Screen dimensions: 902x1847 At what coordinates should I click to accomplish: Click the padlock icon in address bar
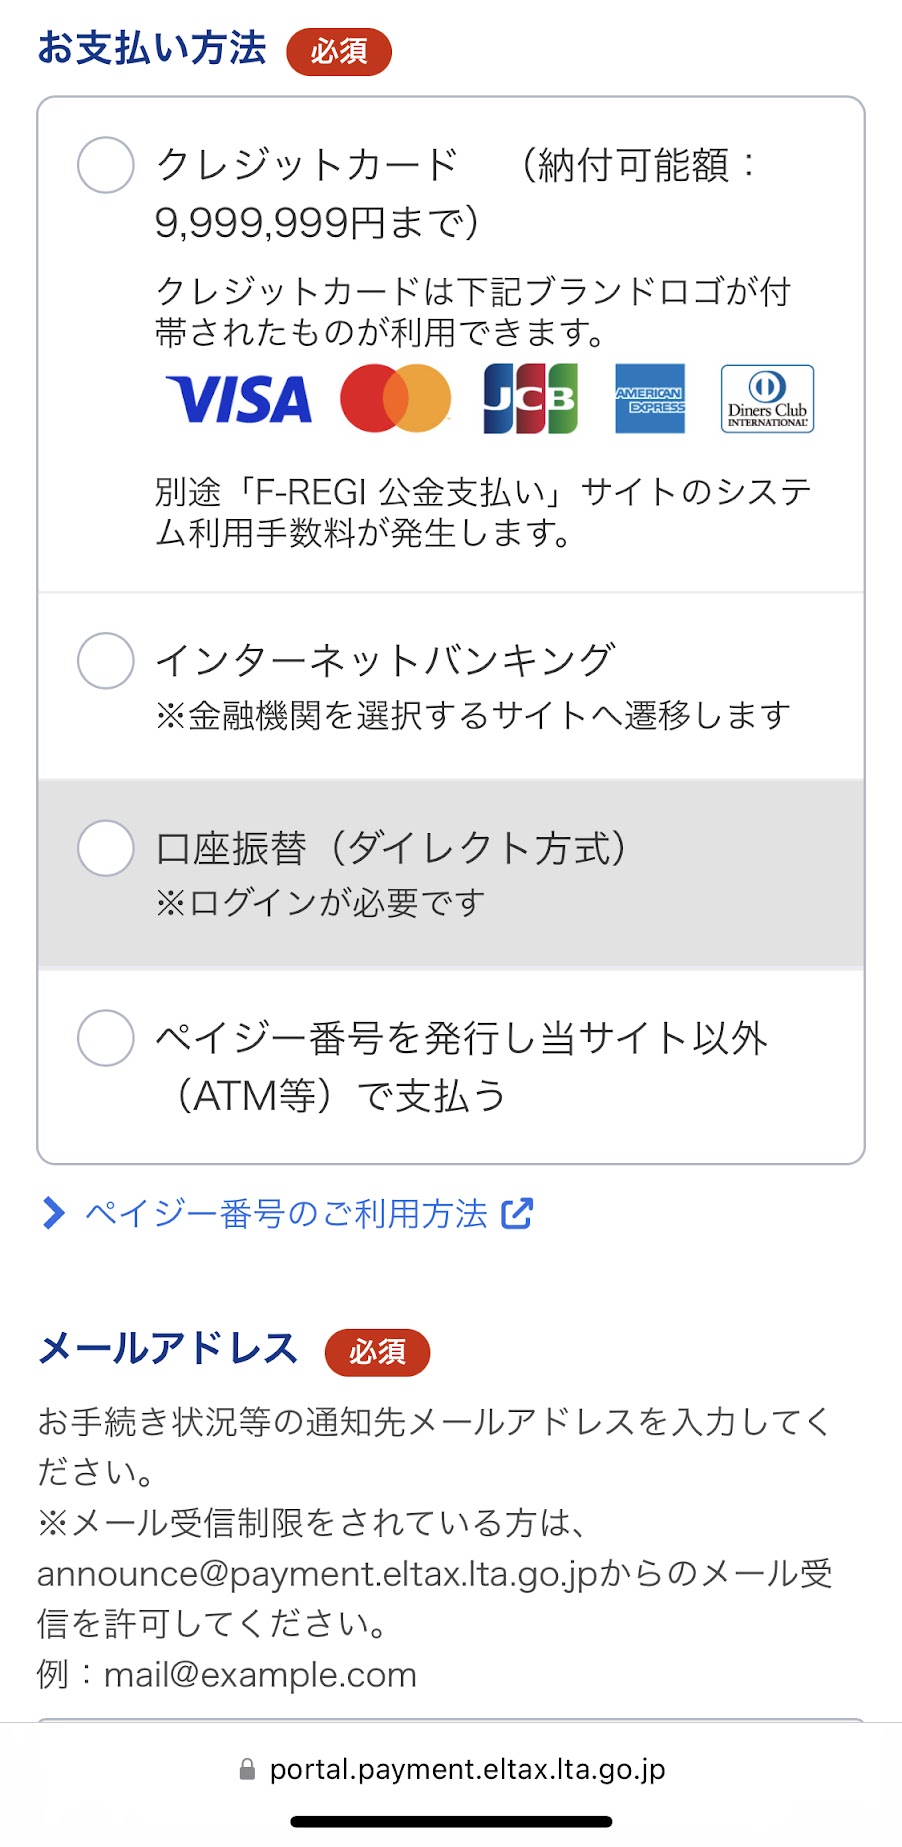(247, 1770)
